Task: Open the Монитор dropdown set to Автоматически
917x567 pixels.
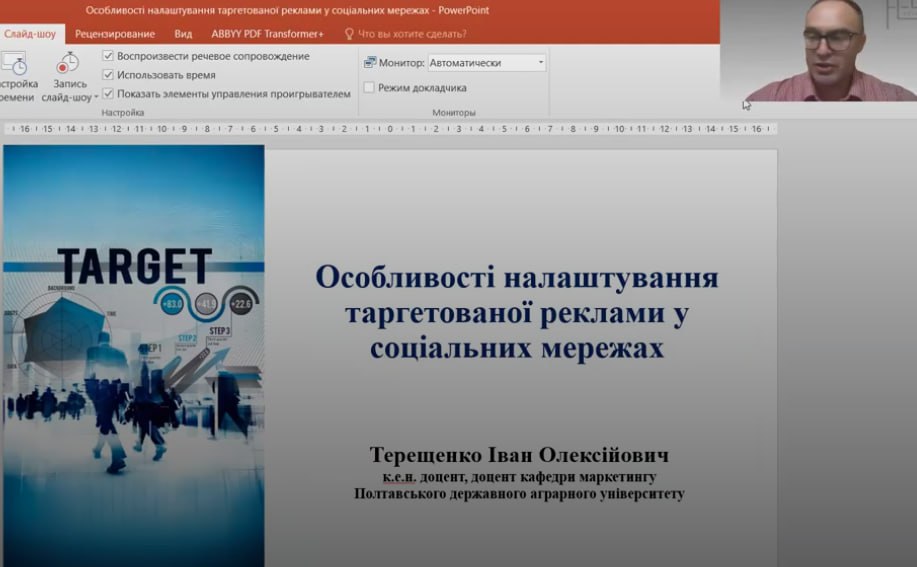Action: (x=541, y=62)
